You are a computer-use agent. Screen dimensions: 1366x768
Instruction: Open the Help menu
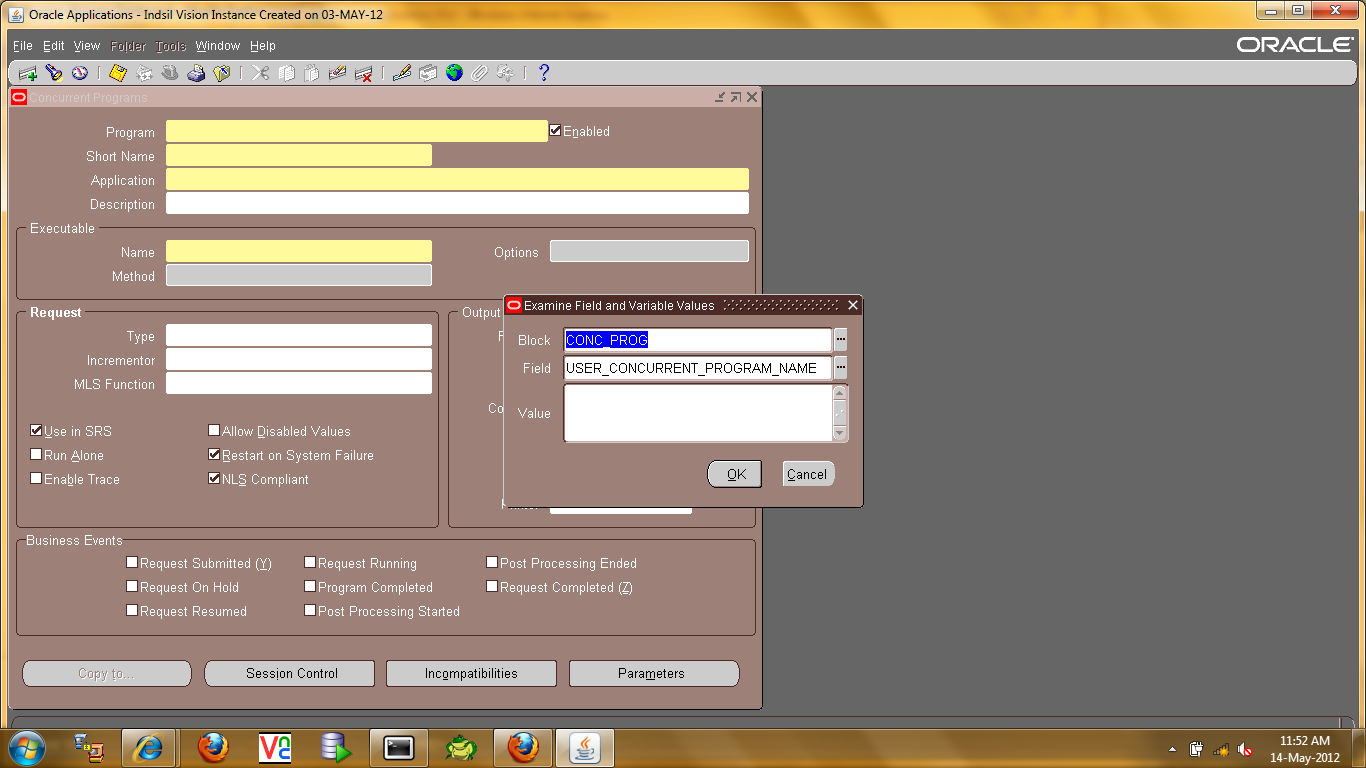coord(263,46)
